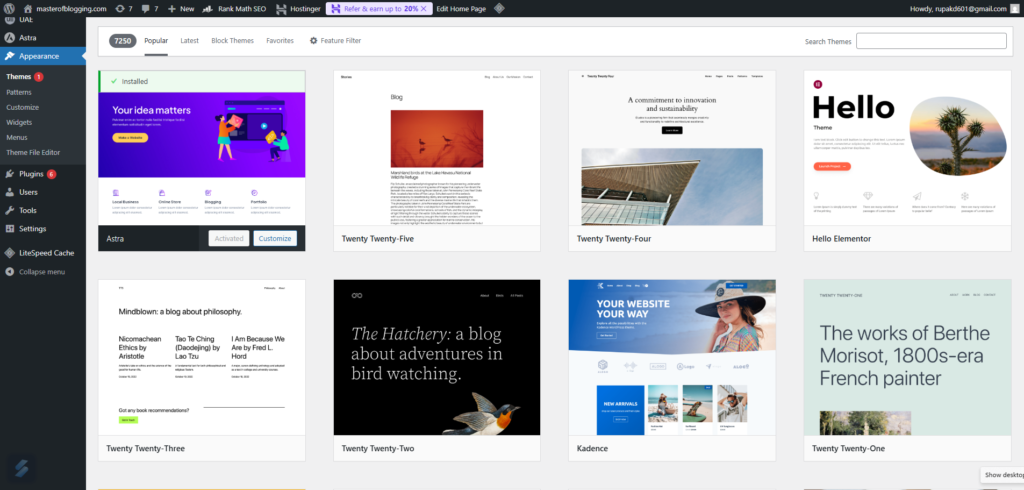The image size is (1024, 490).
Task: Open Themes submenu item
Action: pyautogui.click(x=18, y=76)
